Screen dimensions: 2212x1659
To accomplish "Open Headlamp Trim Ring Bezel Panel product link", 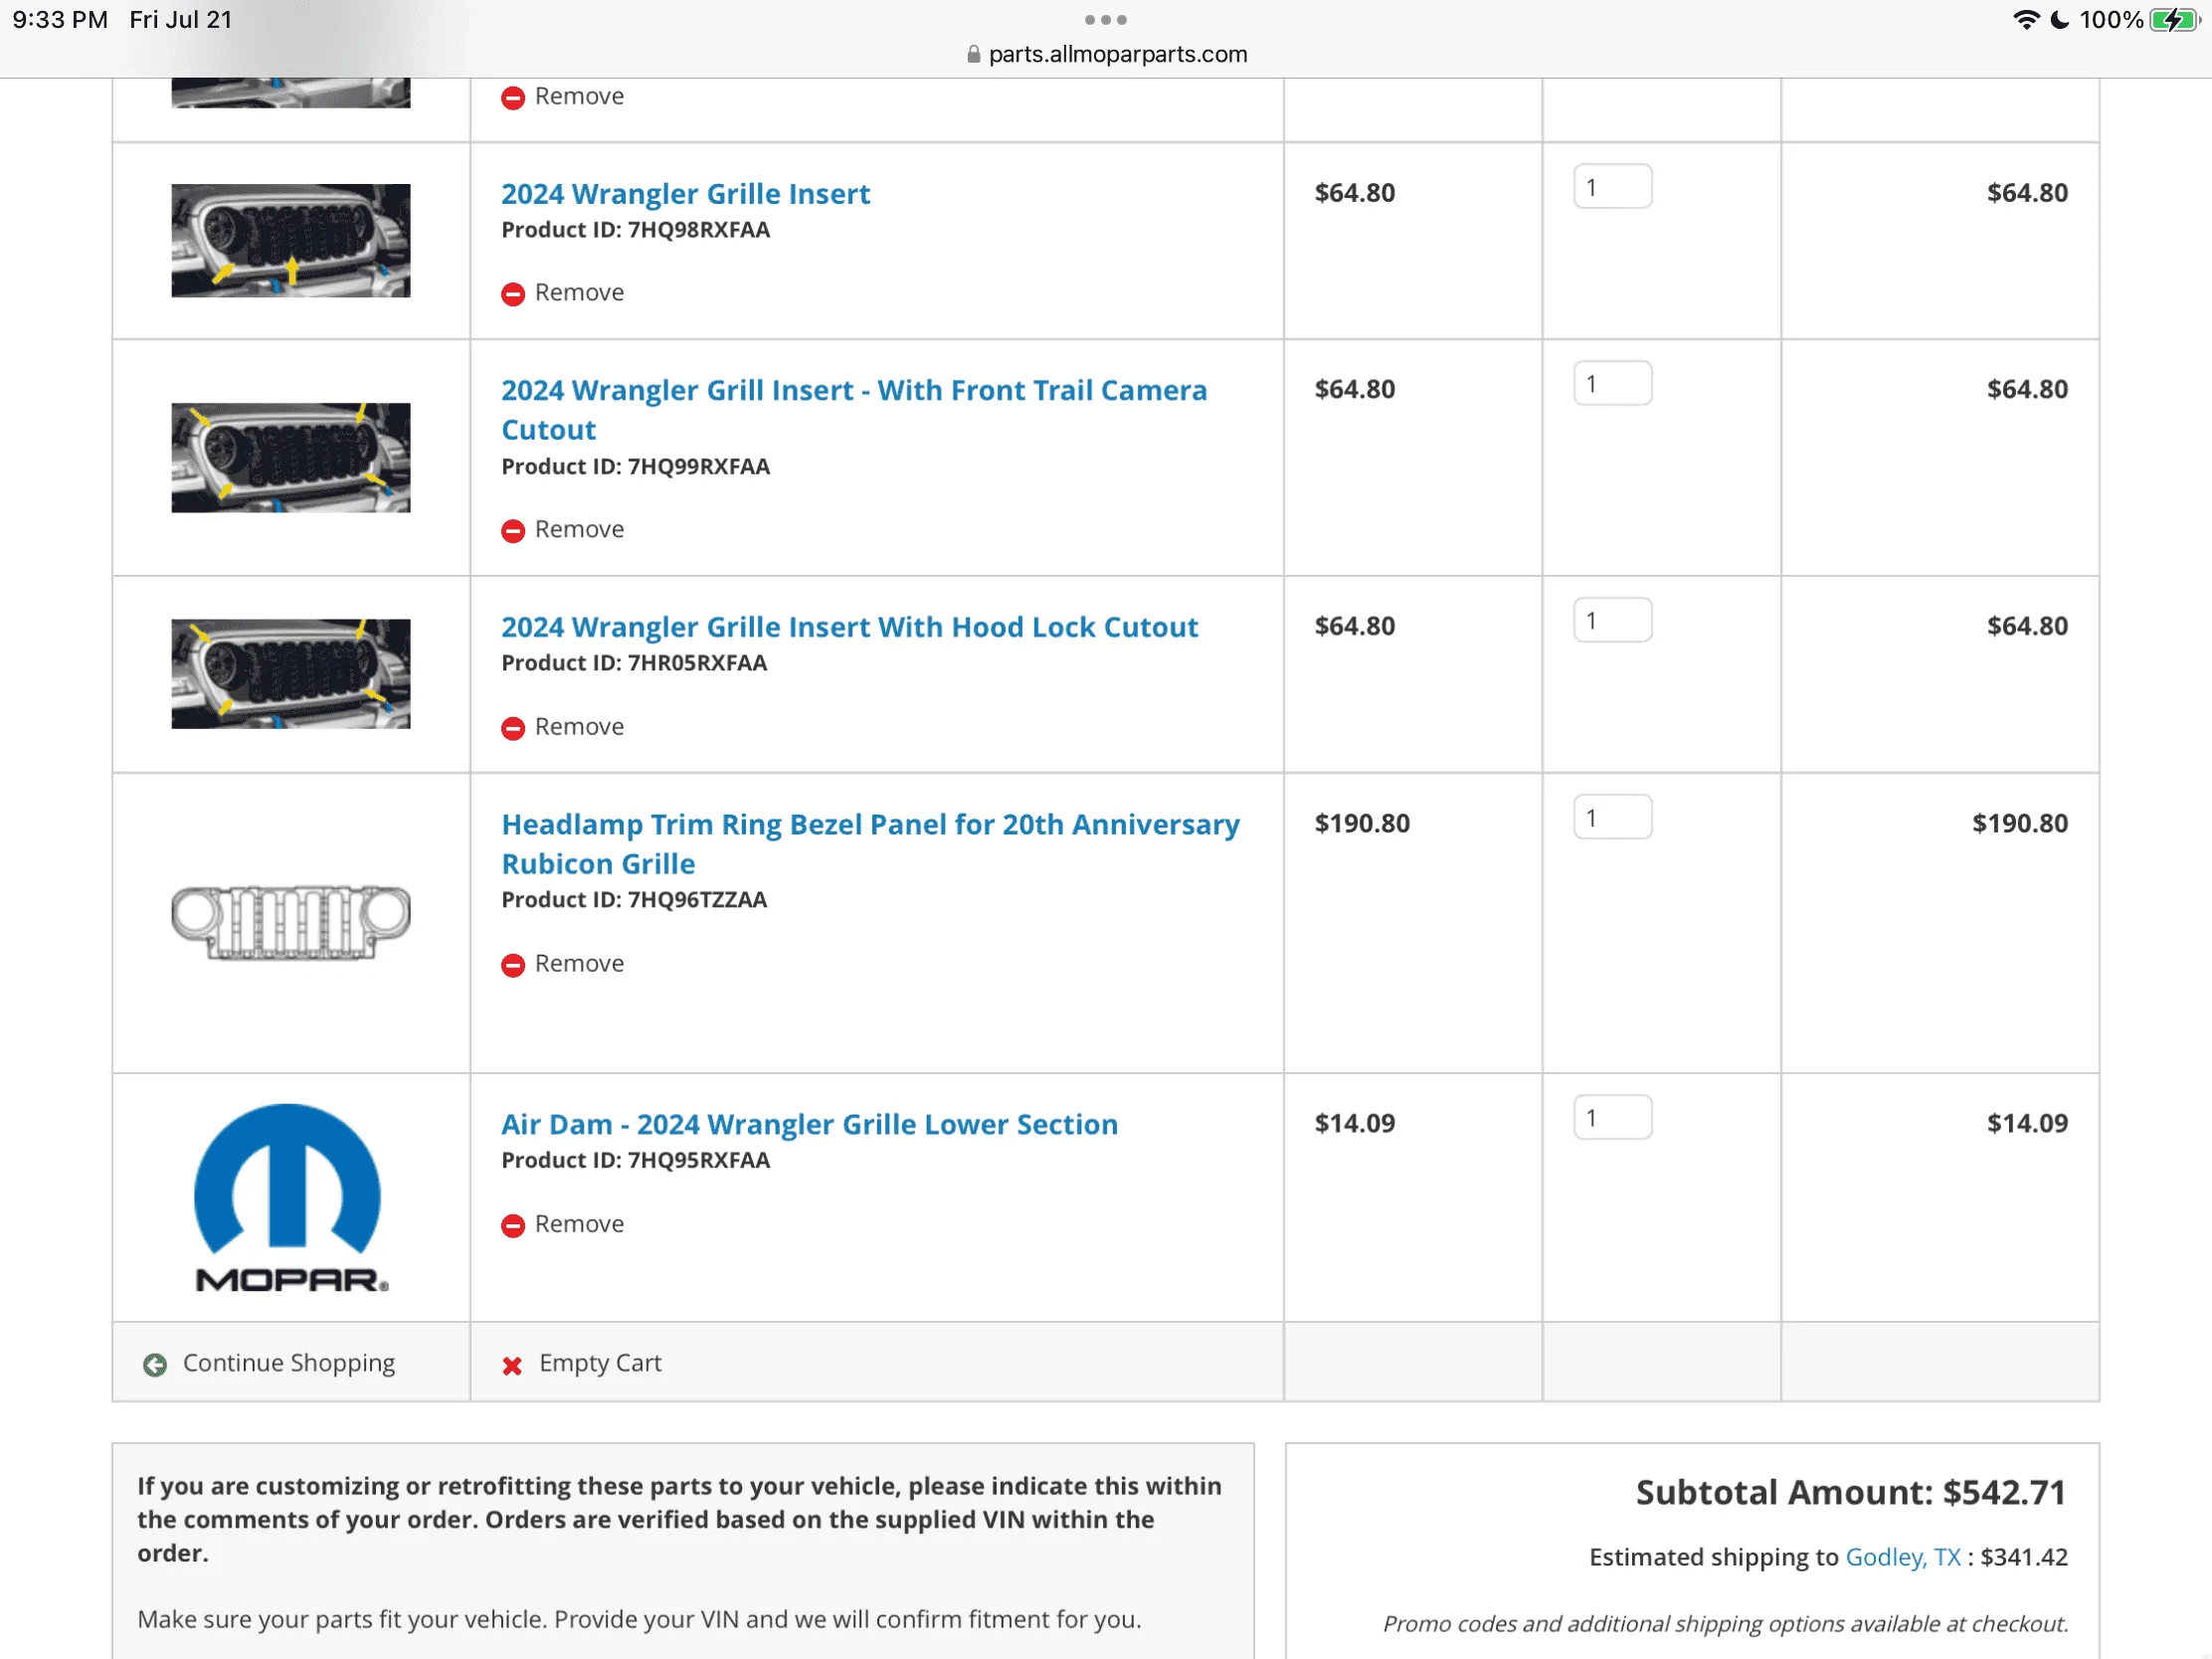I will pyautogui.click(x=870, y=844).
